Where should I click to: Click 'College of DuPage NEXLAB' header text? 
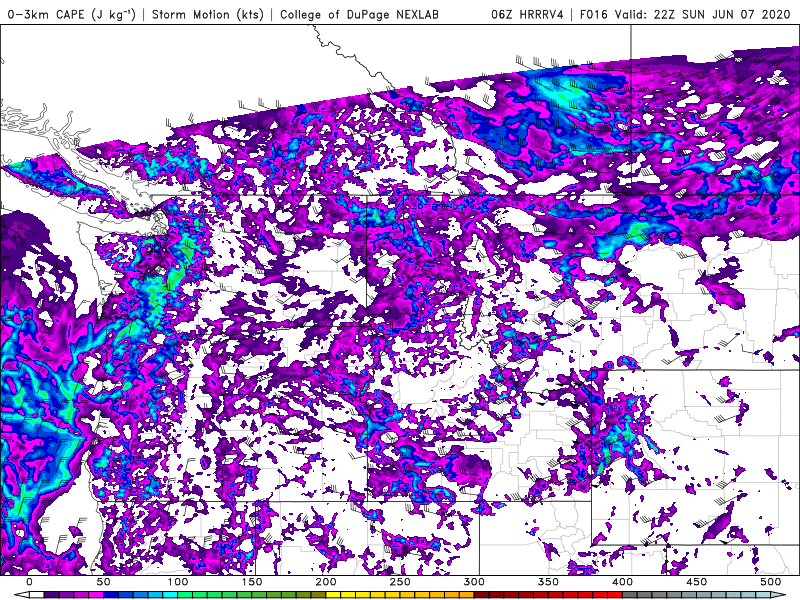click(359, 14)
